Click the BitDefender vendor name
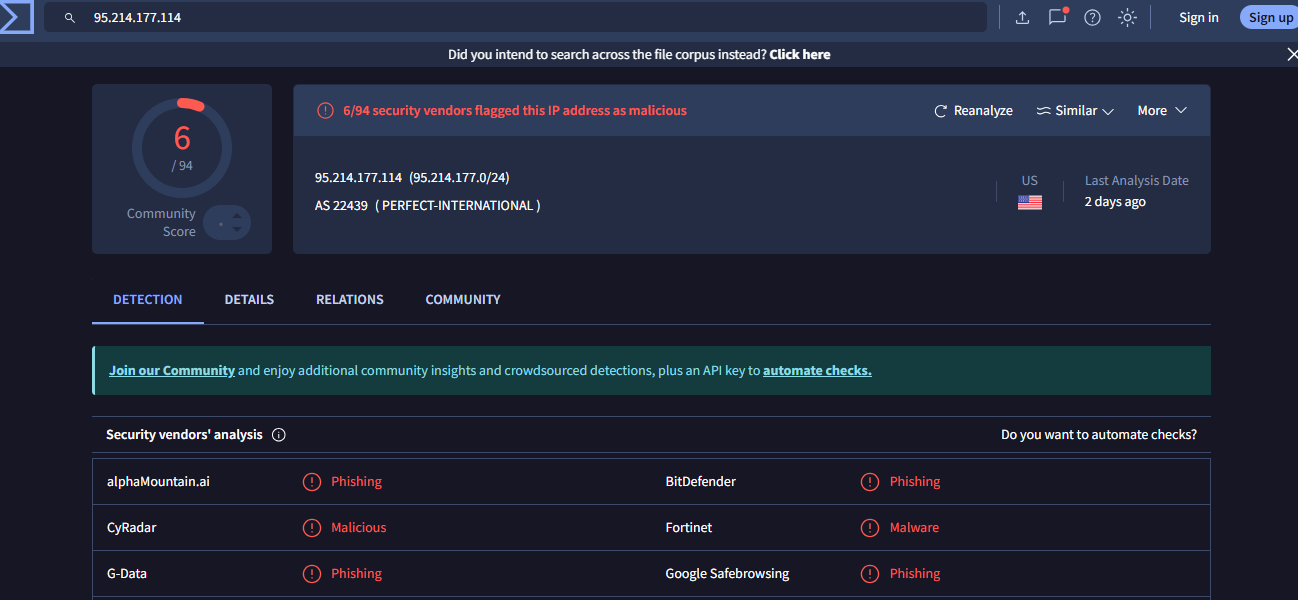The image size is (1298, 600). coord(700,482)
